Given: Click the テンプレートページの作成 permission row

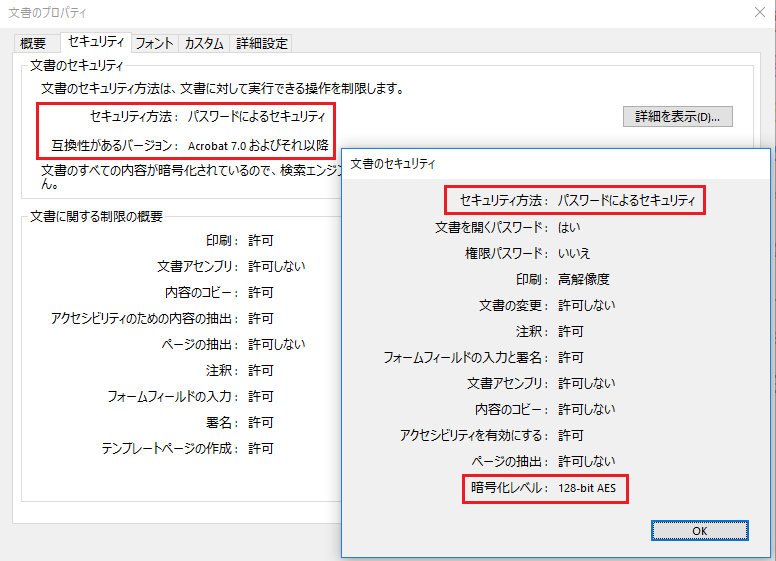Looking at the screenshot, I should 187,449.
